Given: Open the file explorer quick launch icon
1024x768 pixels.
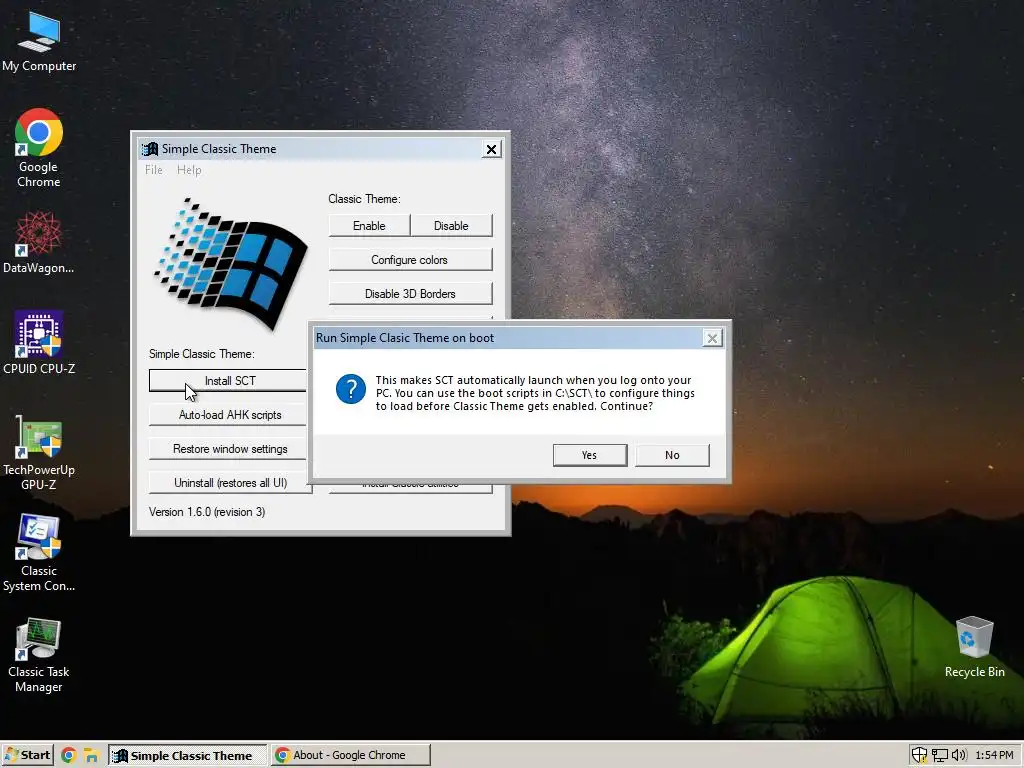Looking at the screenshot, I should 91,756.
